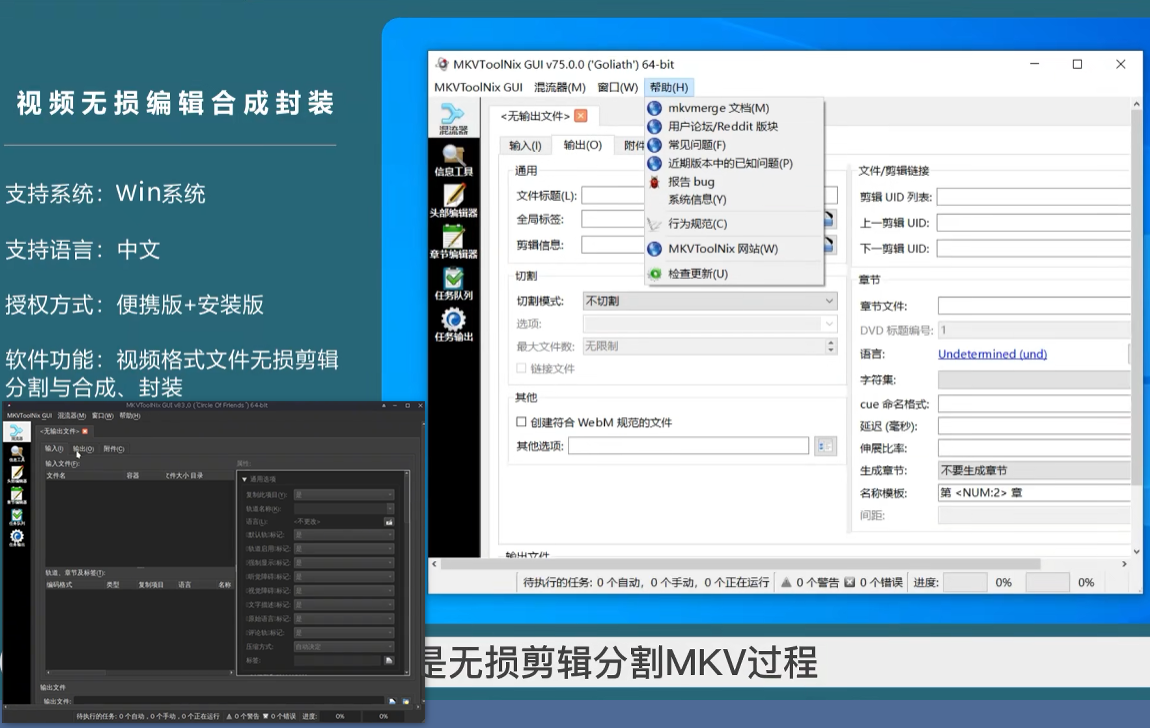Open the 窗口(W) menu in the light window
This screenshot has height=728, width=1150.
pyautogui.click(x=618, y=87)
